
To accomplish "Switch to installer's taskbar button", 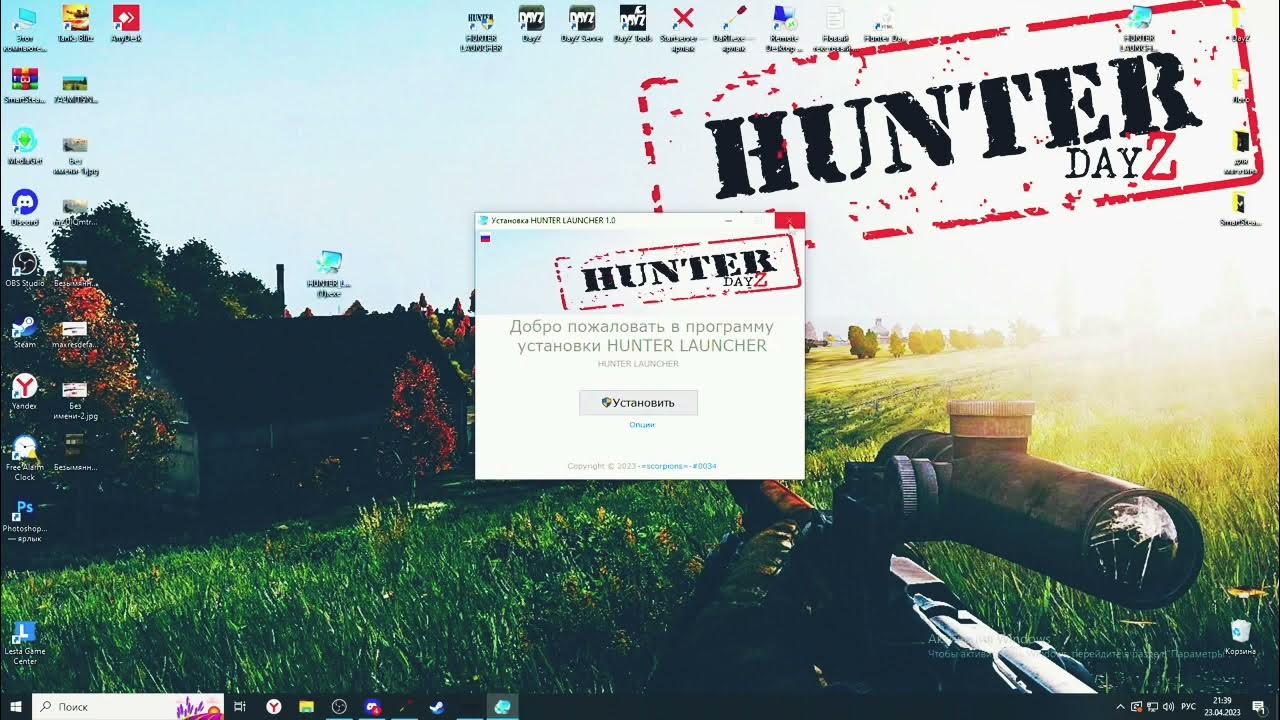I will pos(502,706).
